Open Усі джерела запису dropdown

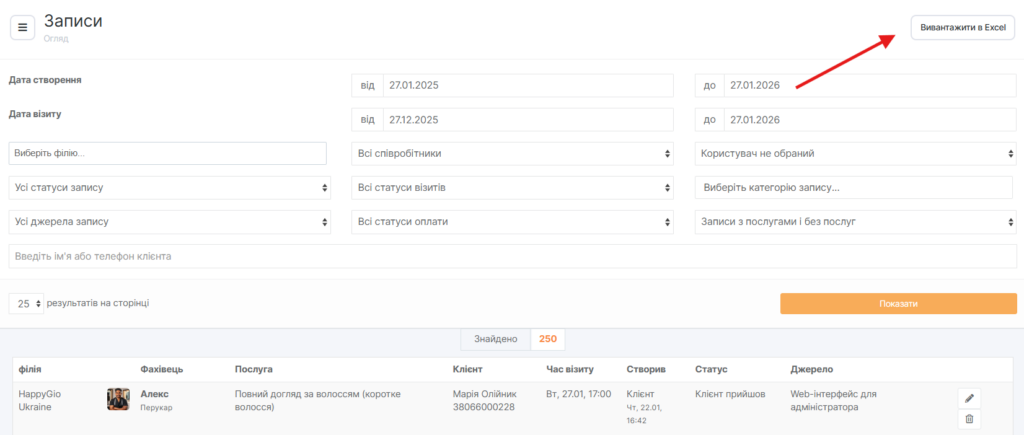pyautogui.click(x=170, y=222)
